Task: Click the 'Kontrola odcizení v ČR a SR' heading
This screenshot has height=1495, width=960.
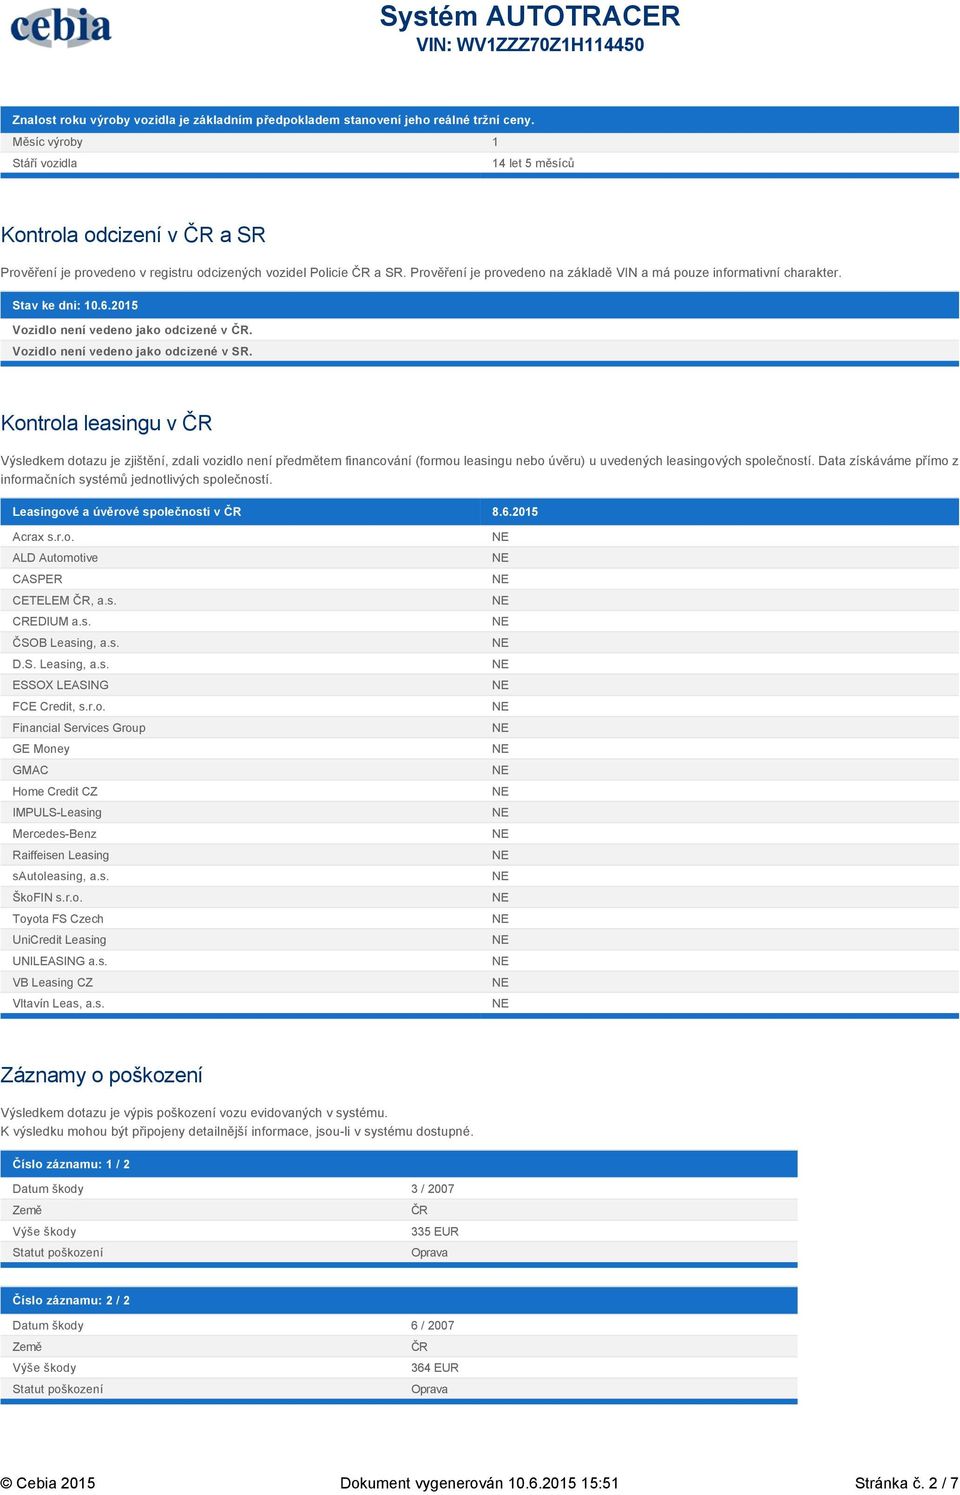Action: click(133, 235)
